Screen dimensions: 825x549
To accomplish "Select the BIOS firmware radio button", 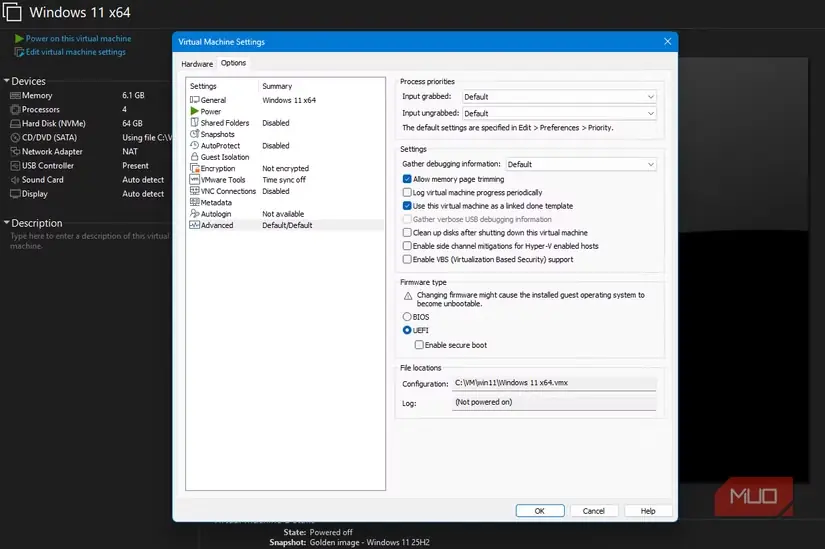I will click(407, 317).
